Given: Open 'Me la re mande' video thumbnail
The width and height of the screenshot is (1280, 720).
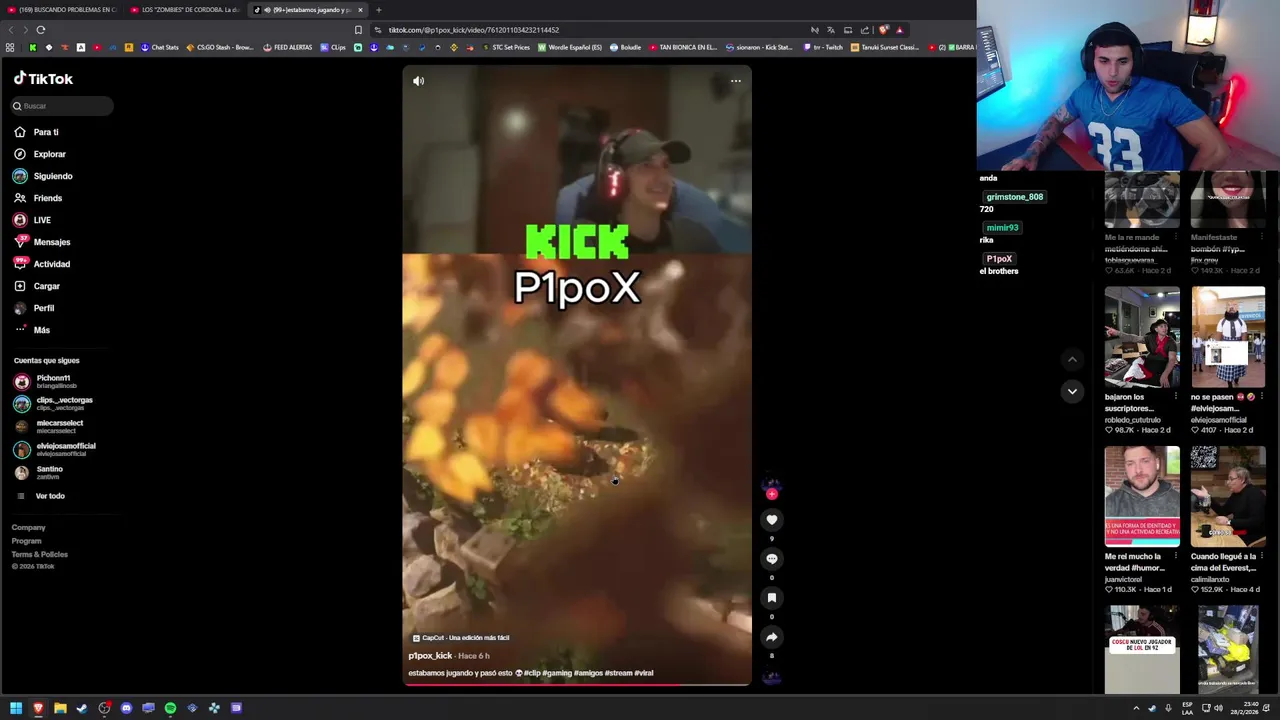Looking at the screenshot, I should tap(1142, 200).
